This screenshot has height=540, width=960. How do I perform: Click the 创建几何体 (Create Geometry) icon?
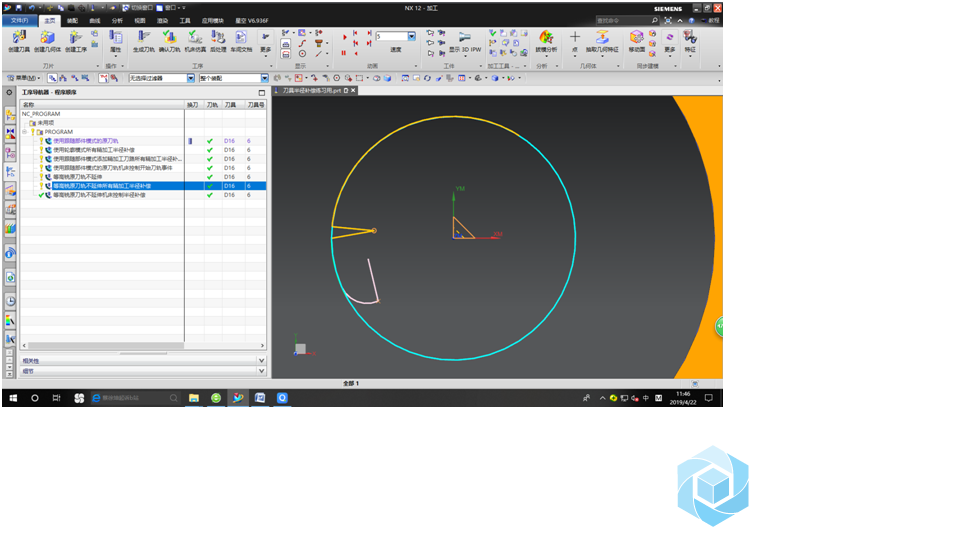pos(47,38)
